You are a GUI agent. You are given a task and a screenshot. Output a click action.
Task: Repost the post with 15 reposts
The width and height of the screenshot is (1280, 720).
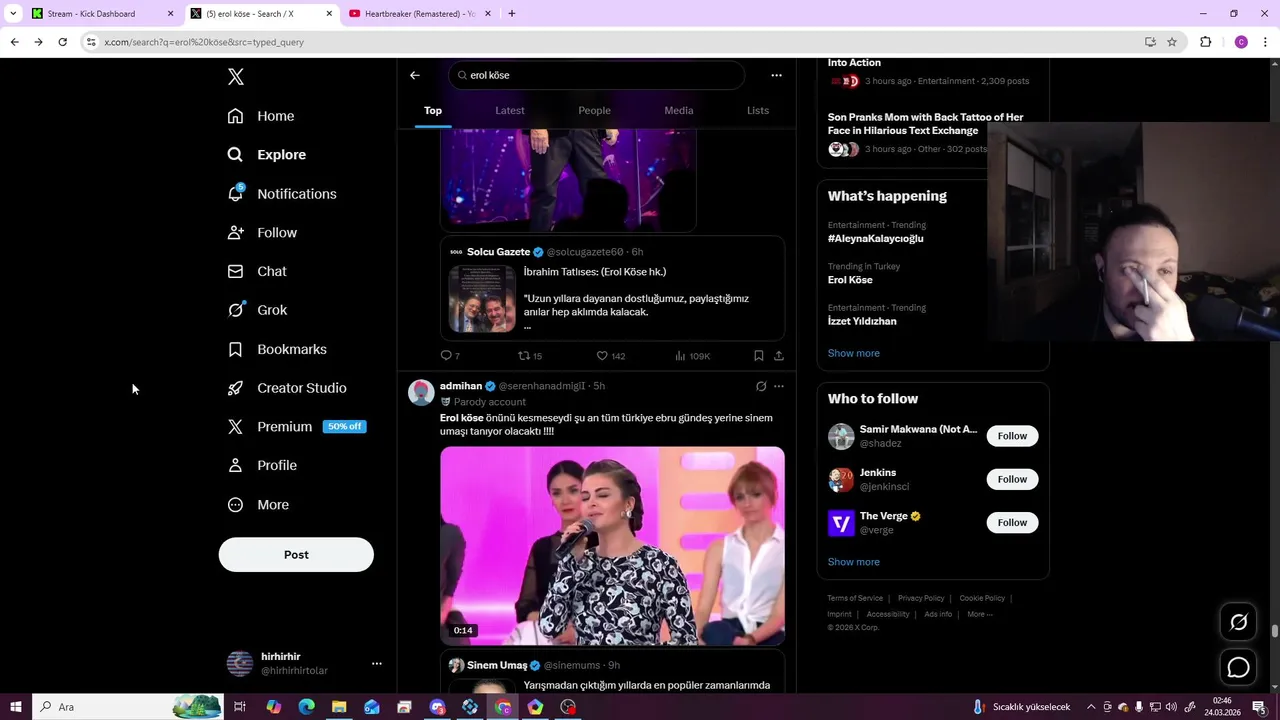[x=530, y=356]
